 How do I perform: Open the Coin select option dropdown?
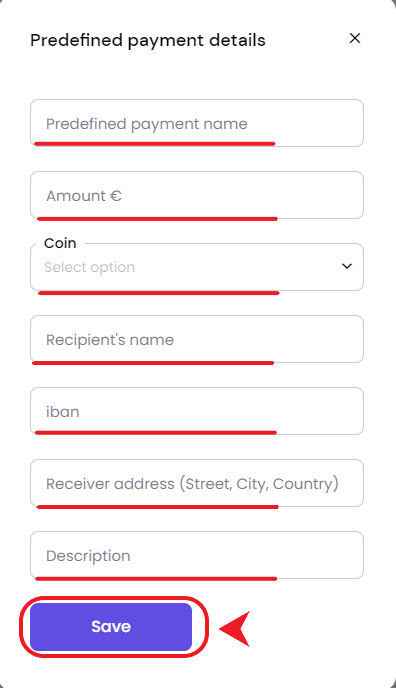pos(197,267)
